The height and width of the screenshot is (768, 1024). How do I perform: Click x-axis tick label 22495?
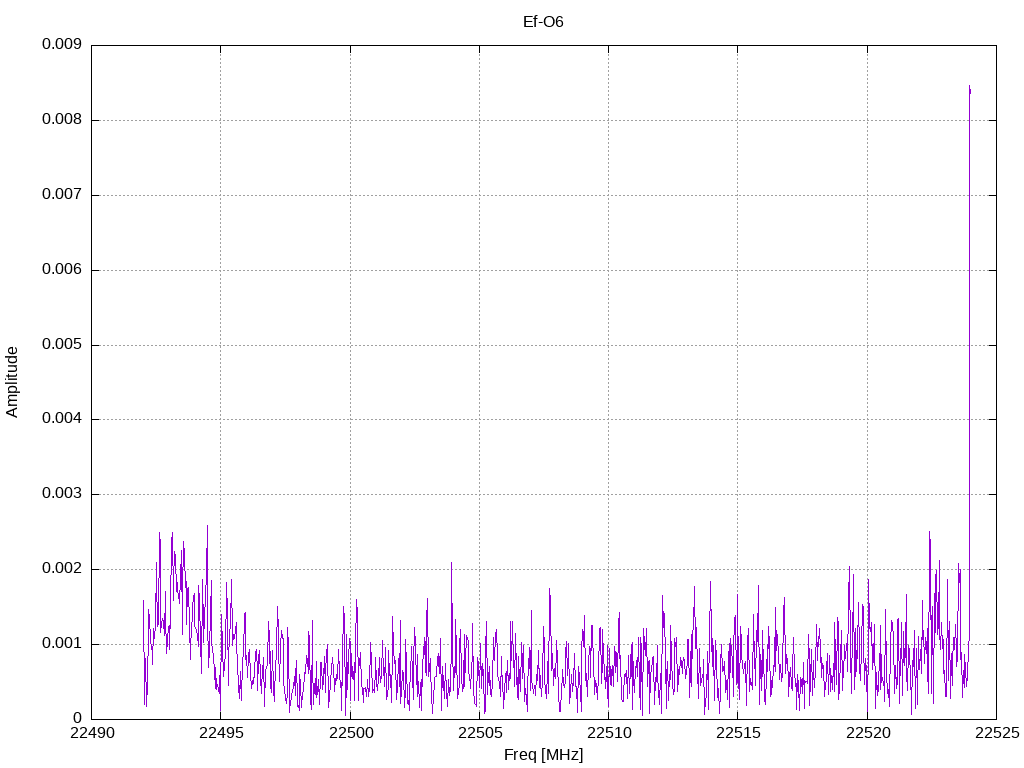[221, 733]
